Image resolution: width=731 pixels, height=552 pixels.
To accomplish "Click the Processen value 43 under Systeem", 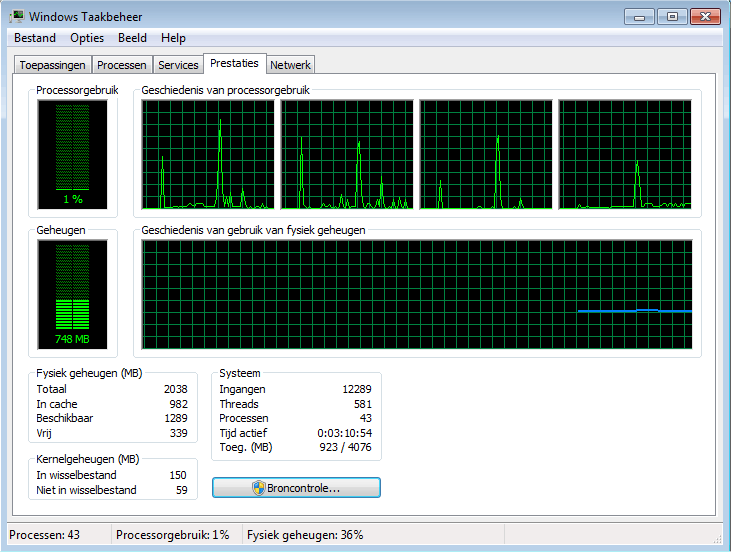I will click(366, 418).
